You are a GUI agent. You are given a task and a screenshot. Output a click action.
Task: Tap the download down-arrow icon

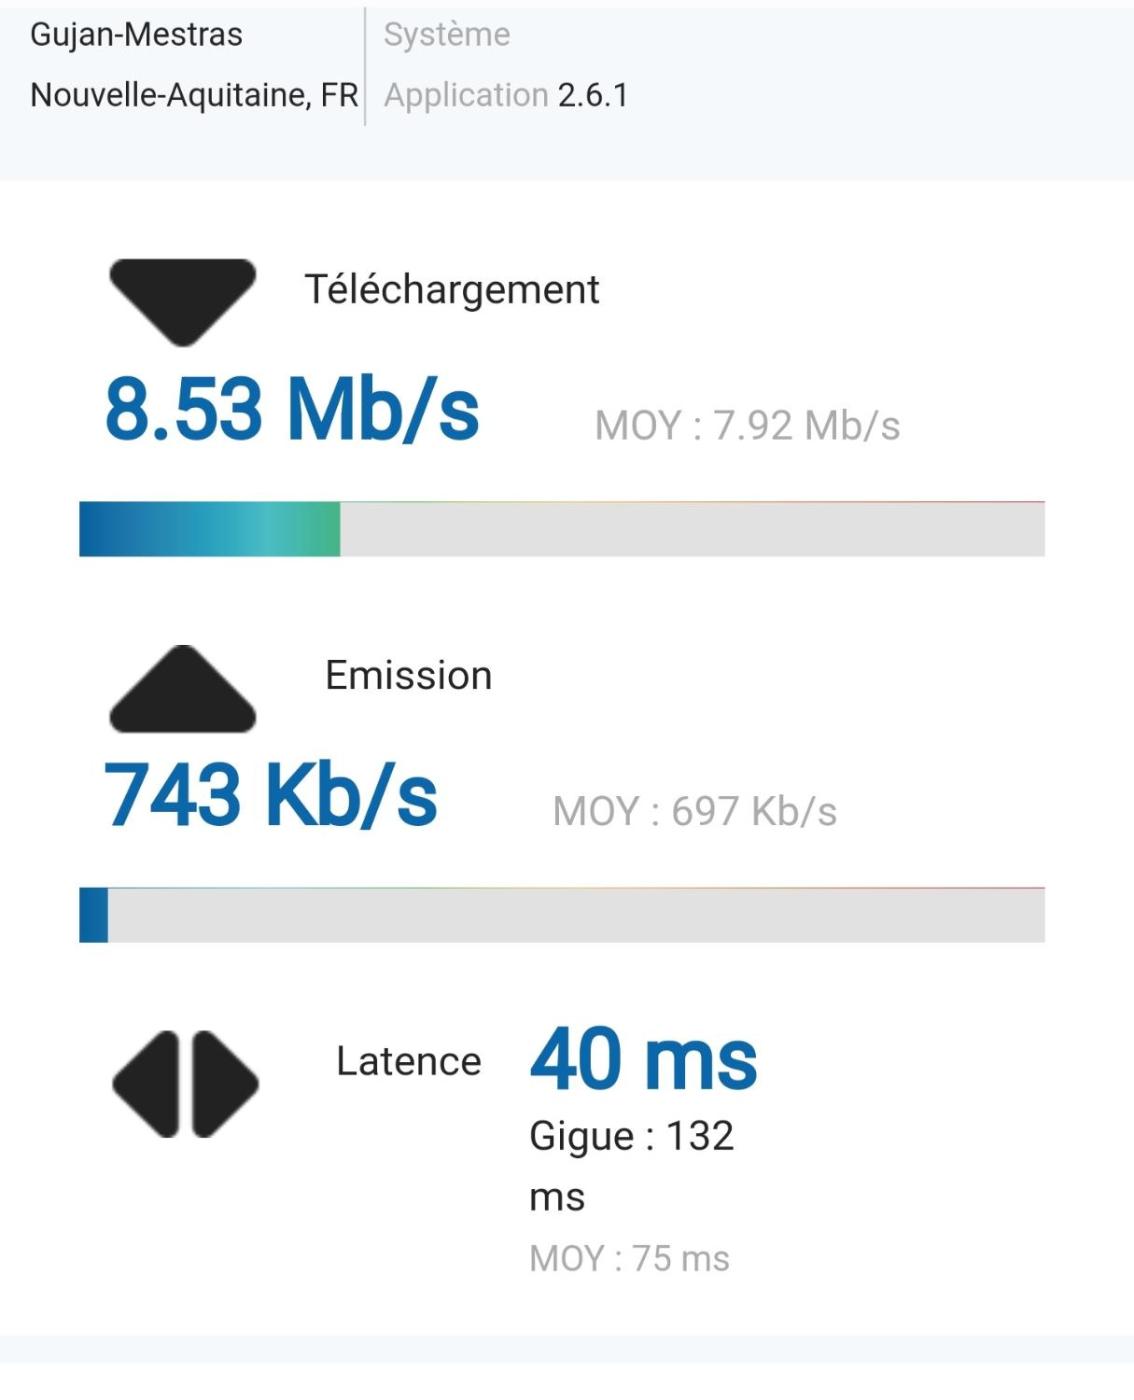[x=182, y=301]
